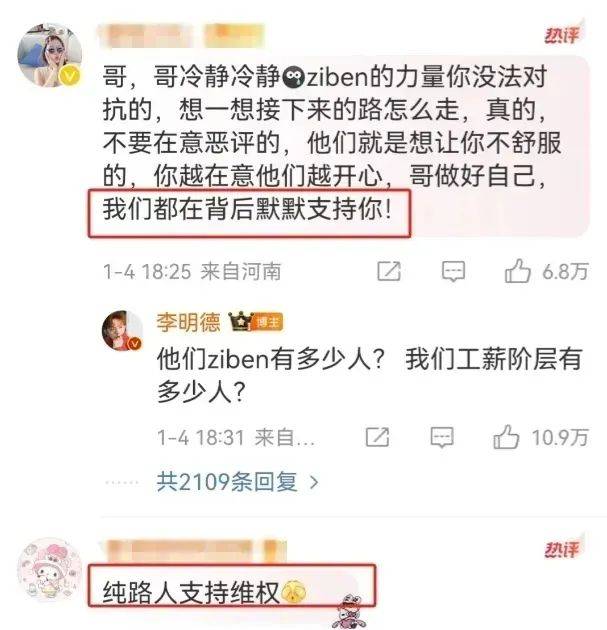Open the first commenter's avatar
The image size is (607, 630).
[x=49, y=55]
